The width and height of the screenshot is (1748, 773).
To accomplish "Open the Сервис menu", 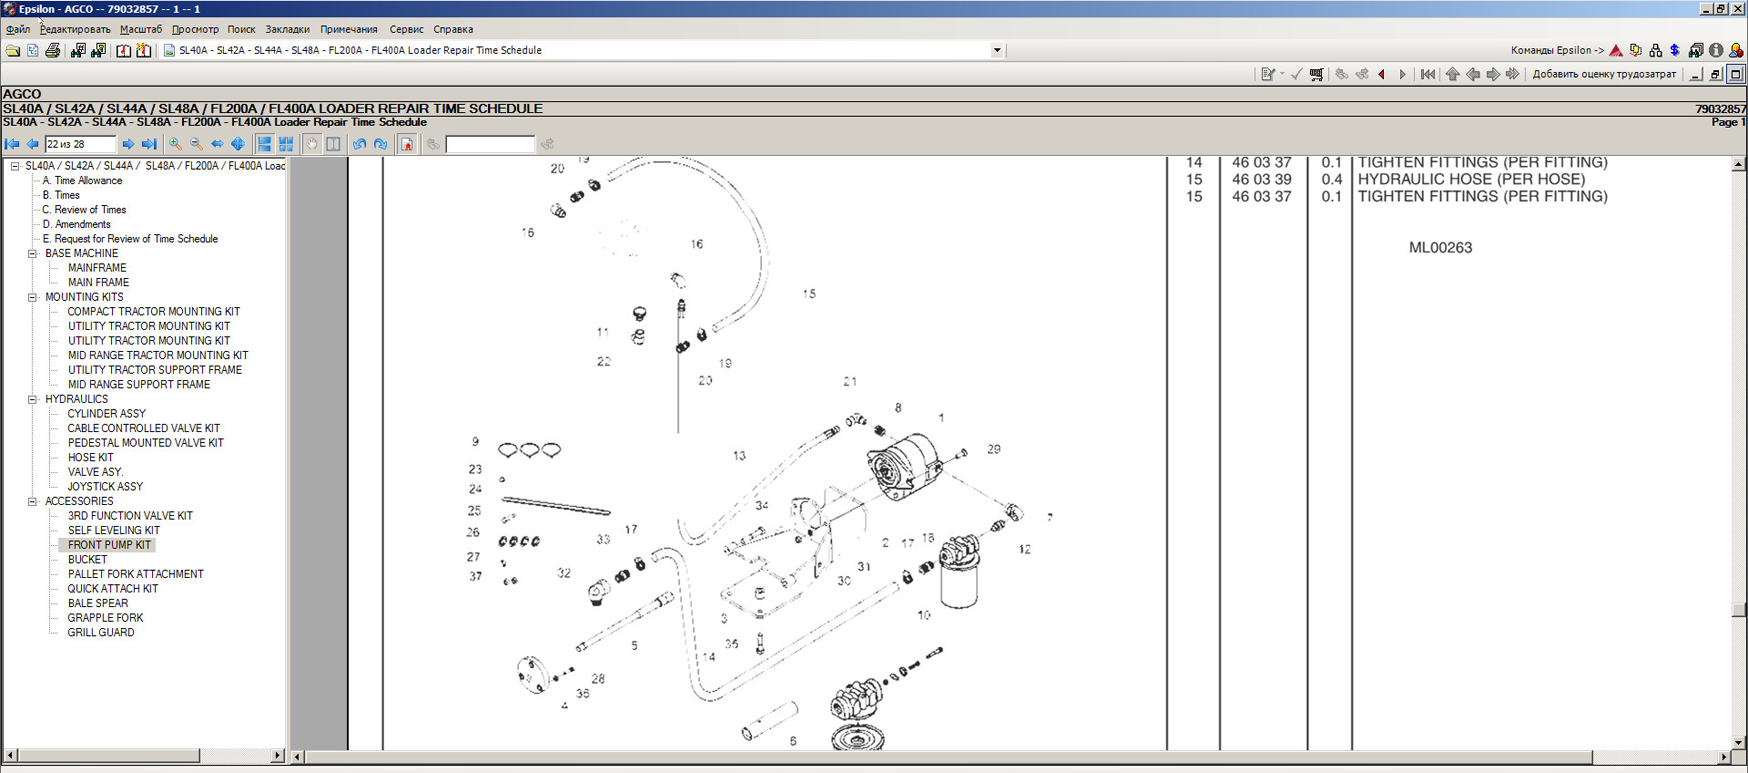I will tap(406, 29).
